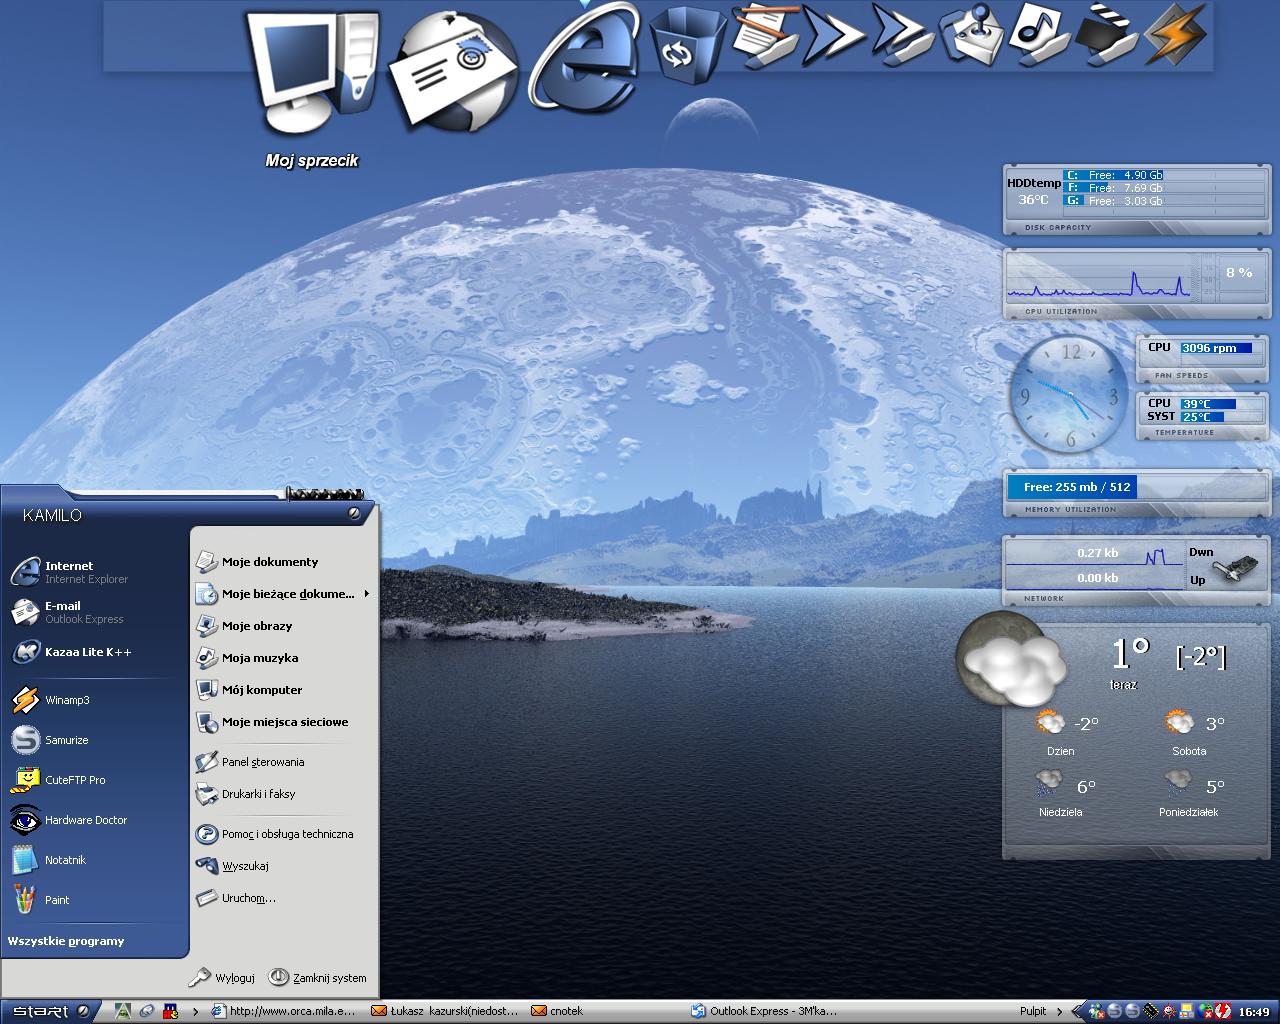
Task: Click the Pulpit desktop toolbar label
Action: [x=1033, y=1011]
